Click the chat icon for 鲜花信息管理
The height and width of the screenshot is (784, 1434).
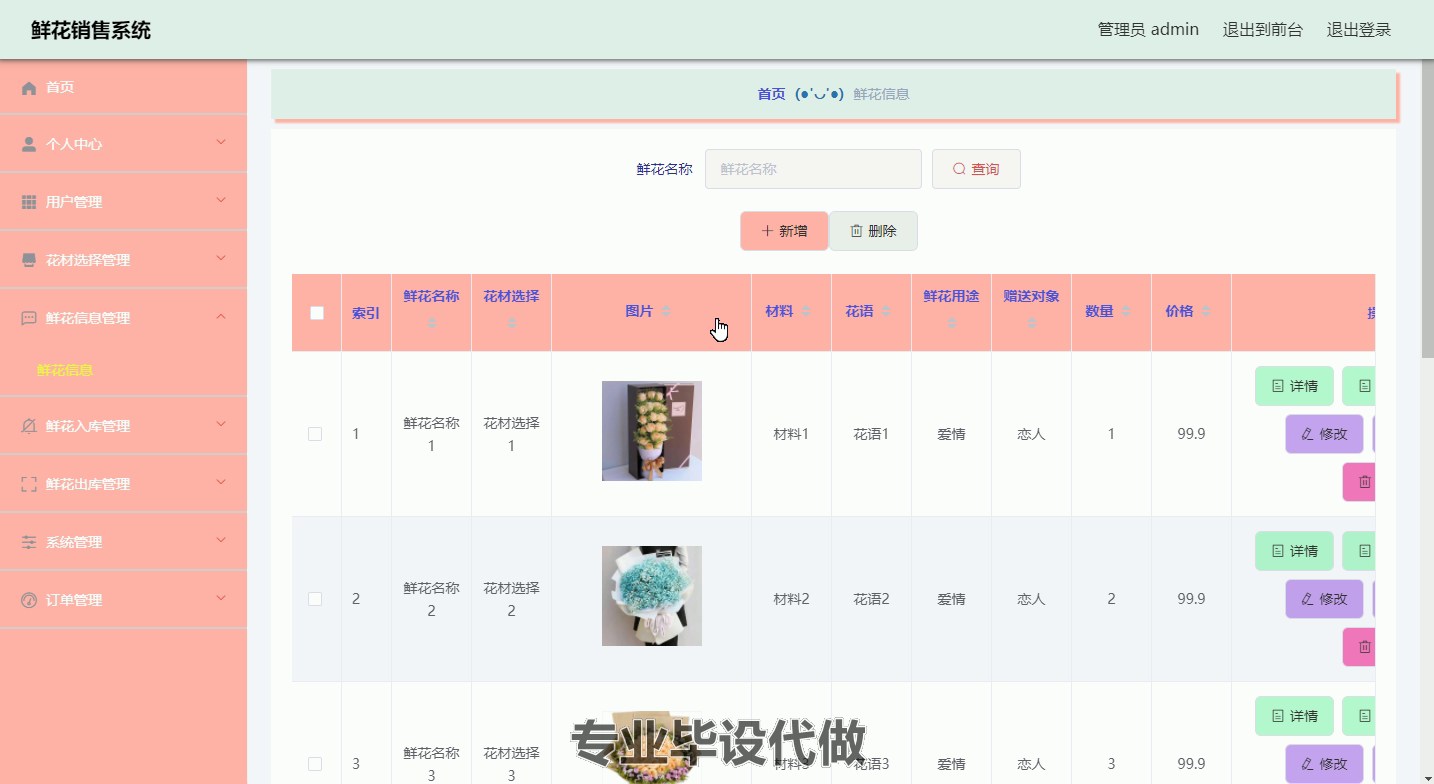[29, 318]
